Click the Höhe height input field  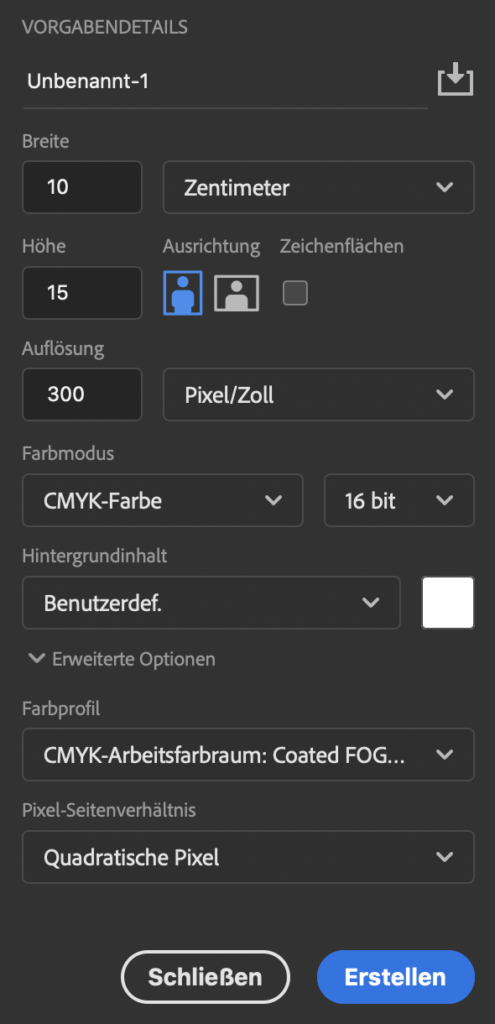pos(82,293)
